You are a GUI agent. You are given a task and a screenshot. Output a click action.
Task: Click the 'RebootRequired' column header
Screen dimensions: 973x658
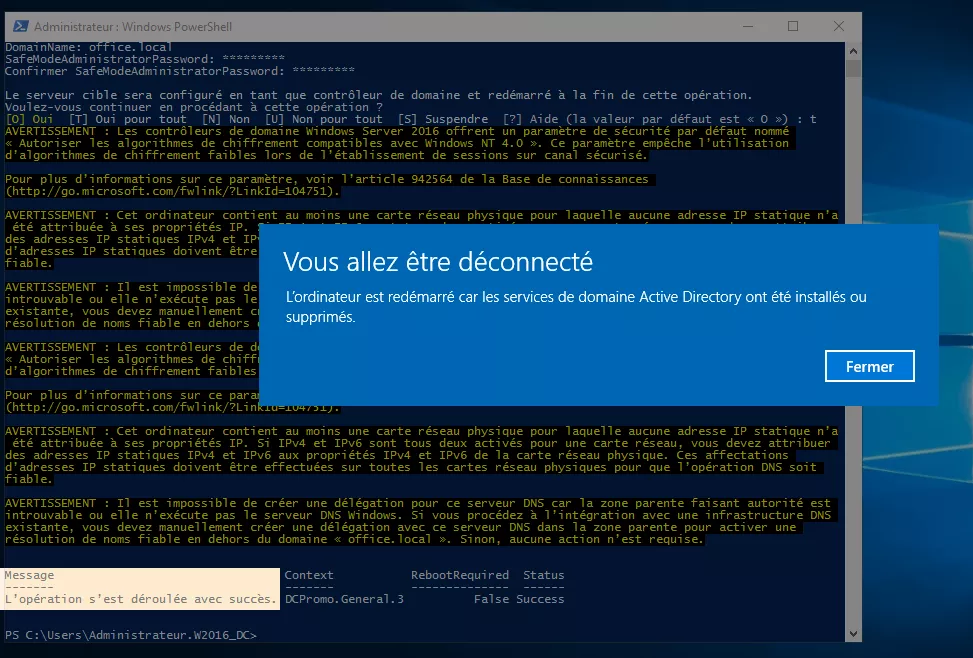tap(460, 575)
